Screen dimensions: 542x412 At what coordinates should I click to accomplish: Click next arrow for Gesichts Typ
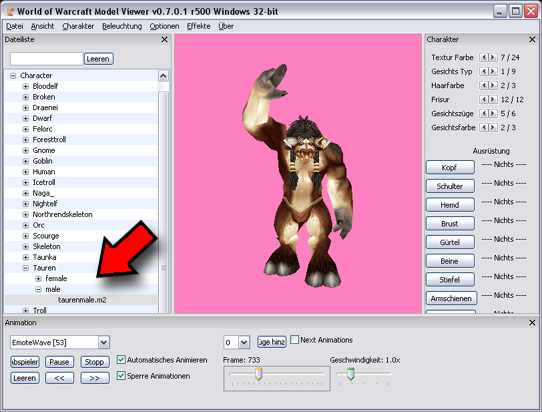point(493,72)
